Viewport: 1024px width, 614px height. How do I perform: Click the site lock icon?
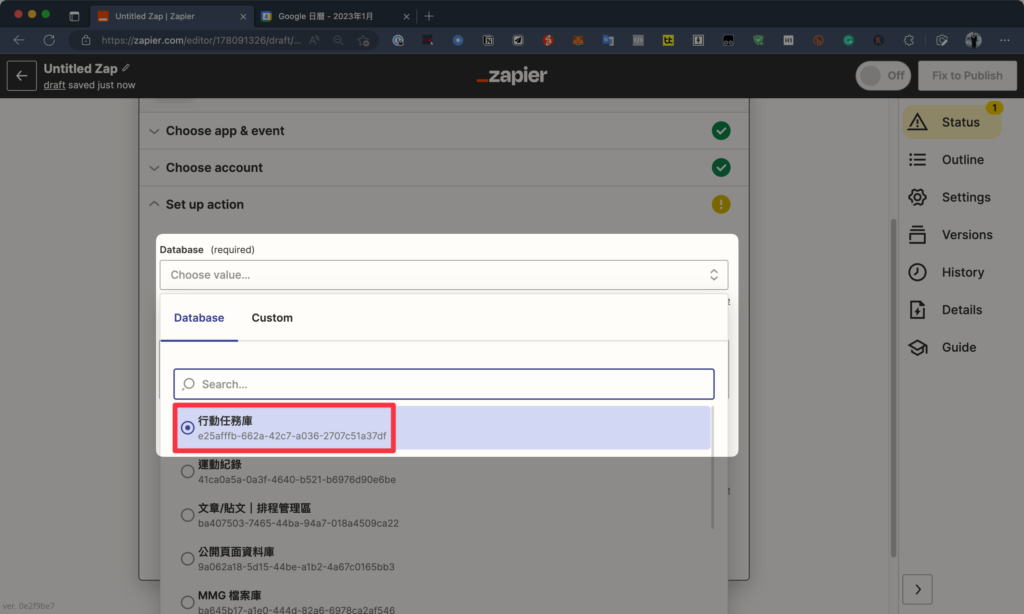86,40
